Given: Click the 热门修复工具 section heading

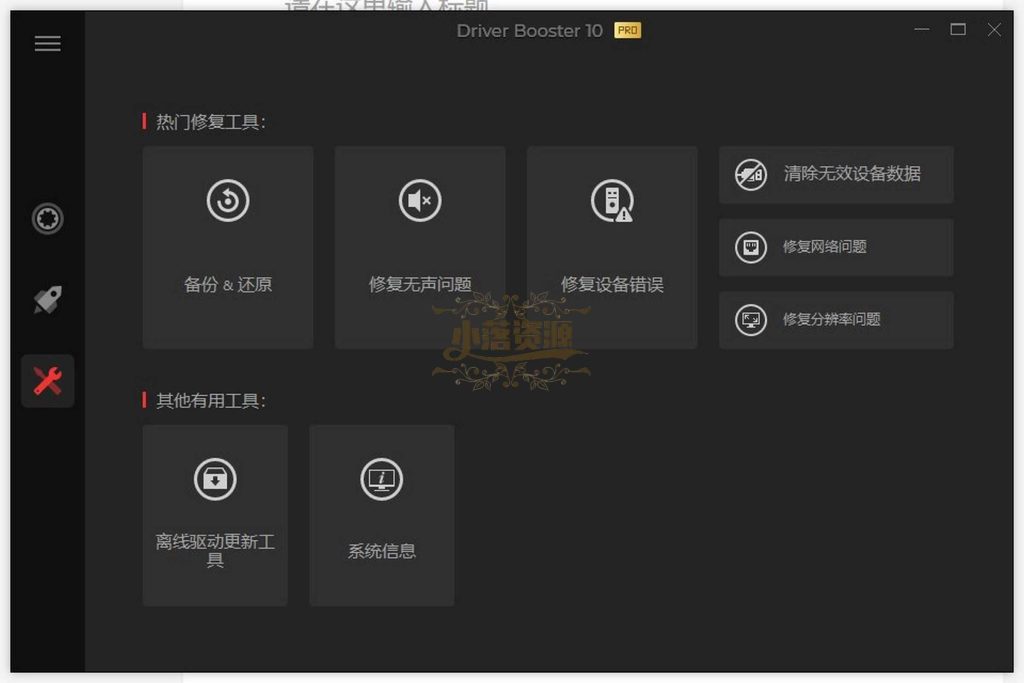Looking at the screenshot, I should (210, 122).
